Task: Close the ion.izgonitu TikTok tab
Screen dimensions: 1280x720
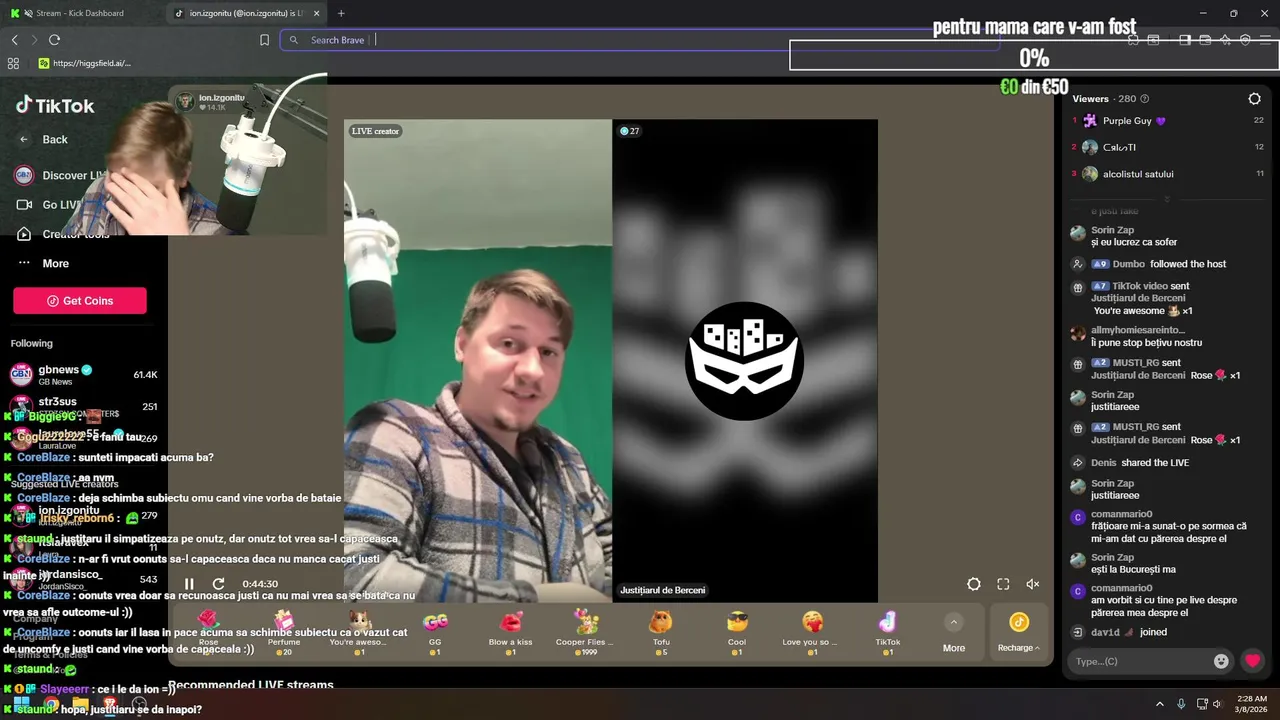Action: coord(316,13)
